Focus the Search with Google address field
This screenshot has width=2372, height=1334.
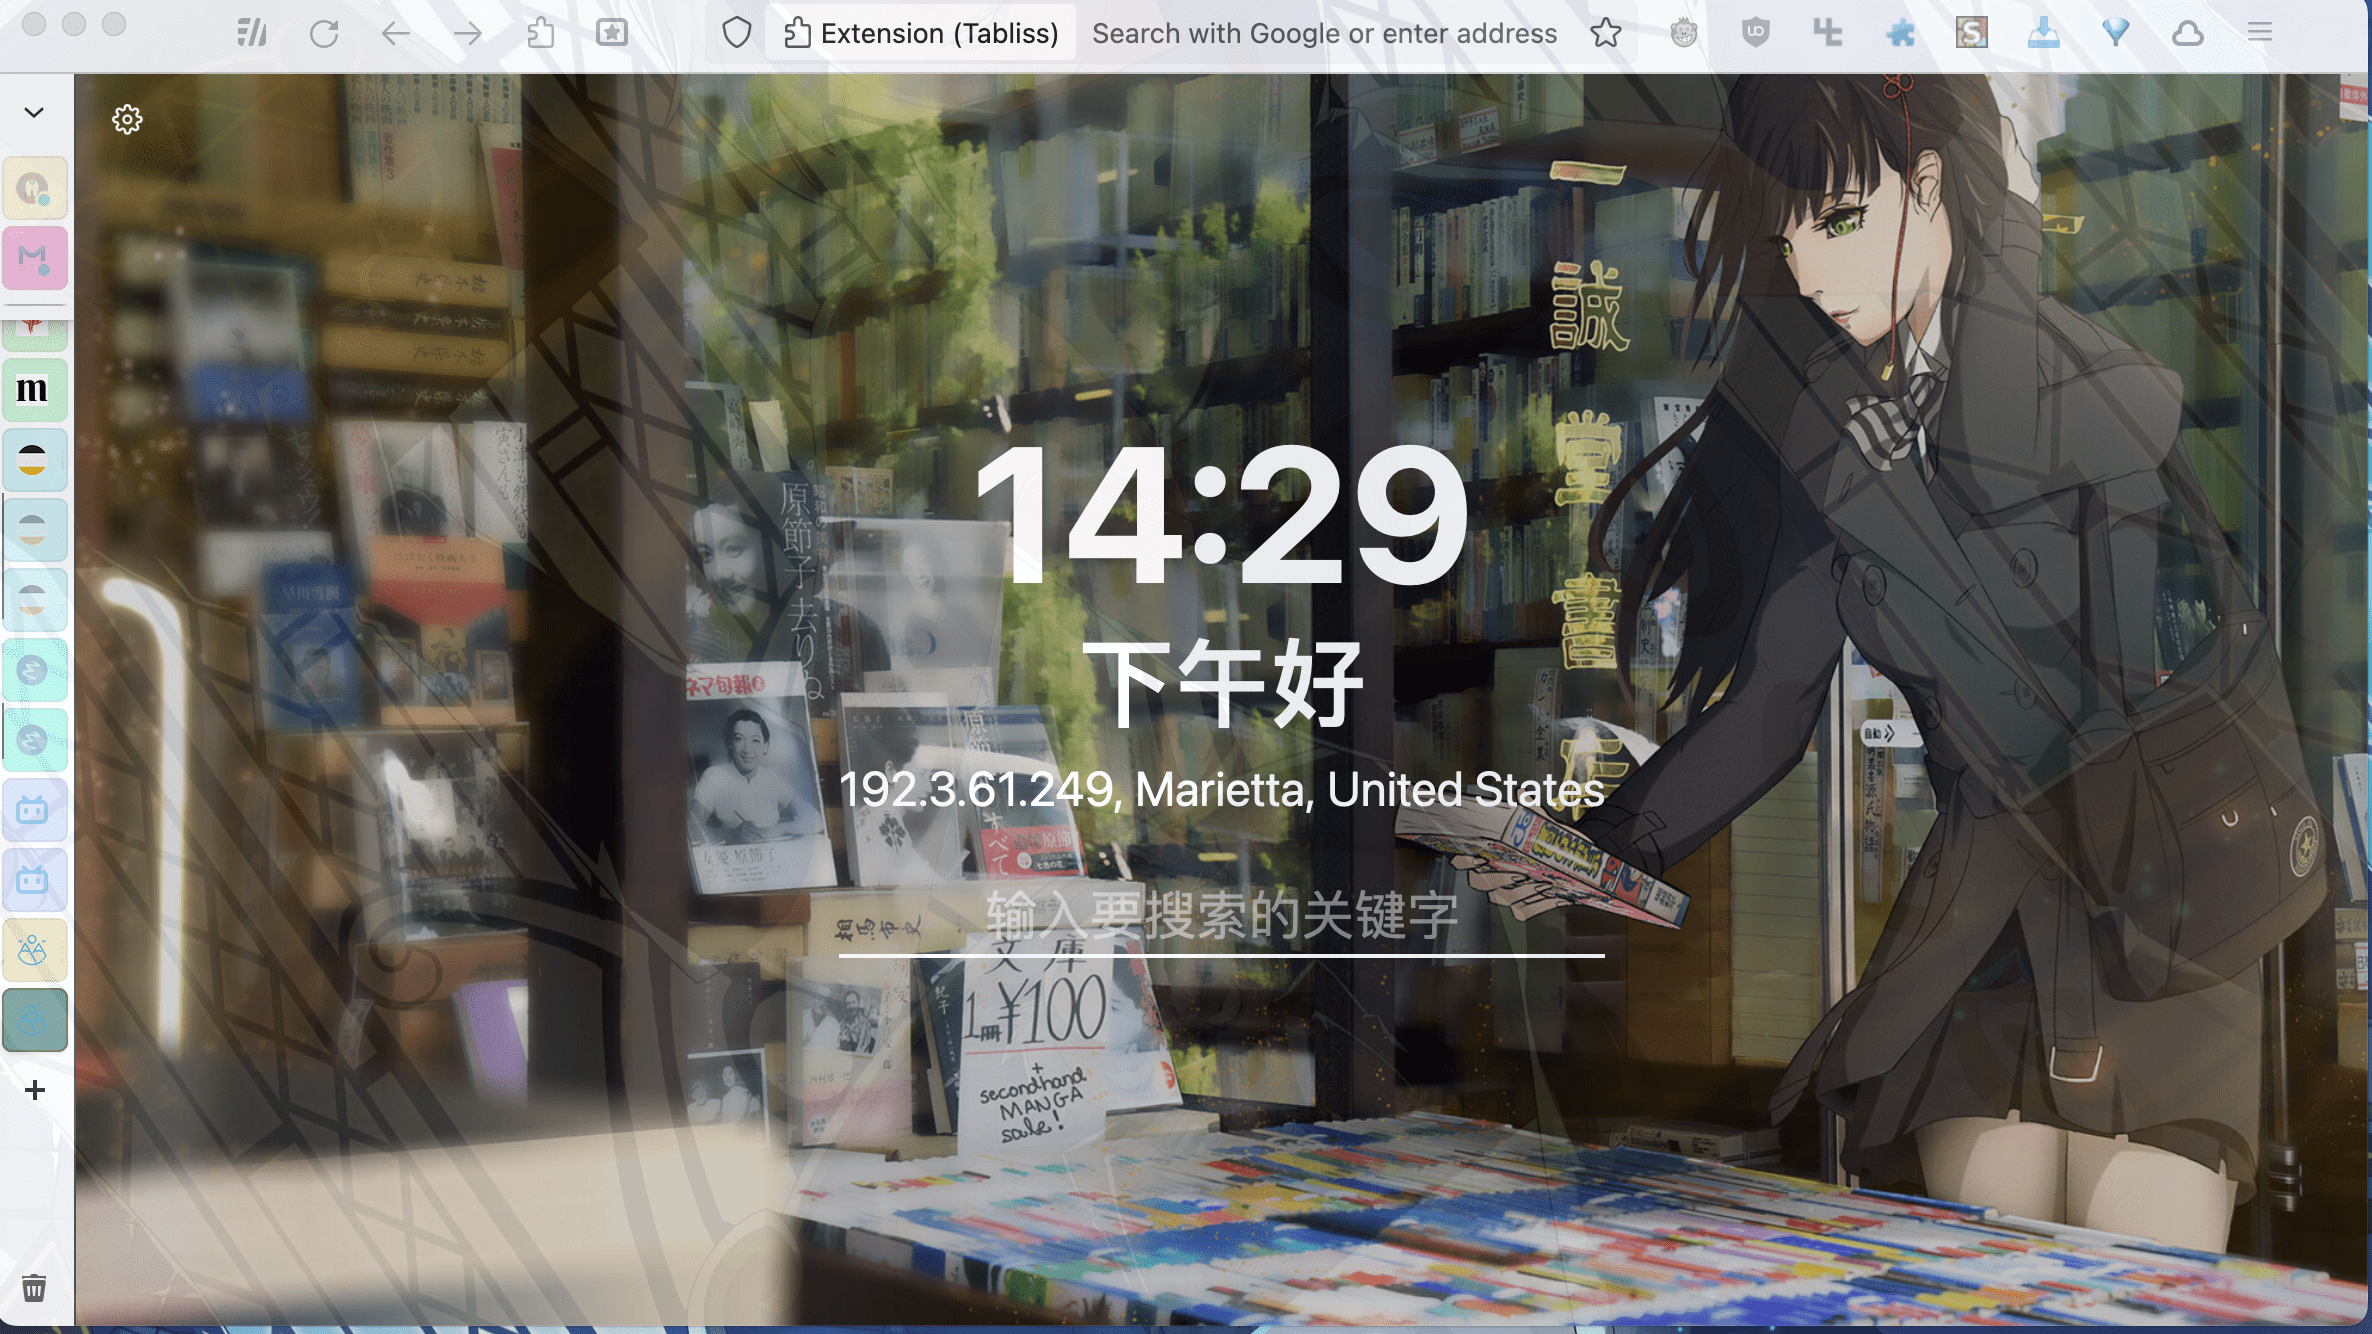click(x=1324, y=33)
